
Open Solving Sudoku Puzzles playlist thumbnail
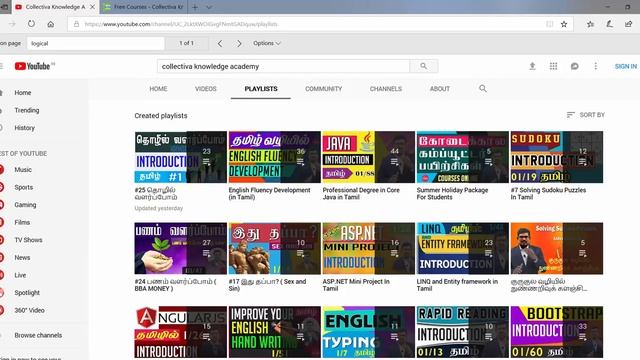pyautogui.click(x=557, y=157)
